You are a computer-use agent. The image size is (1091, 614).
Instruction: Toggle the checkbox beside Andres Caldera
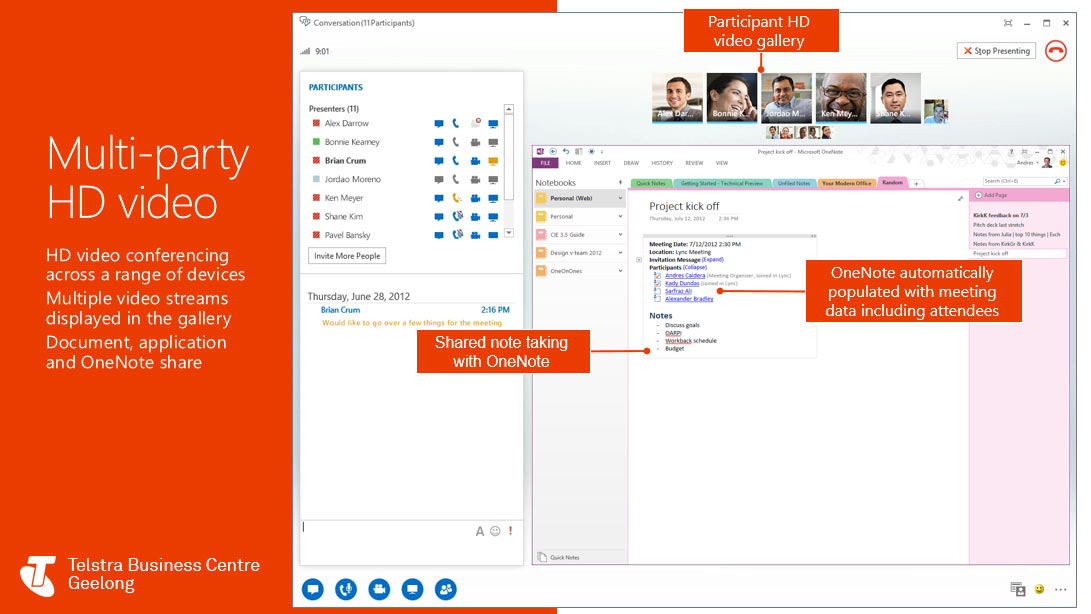click(x=657, y=276)
